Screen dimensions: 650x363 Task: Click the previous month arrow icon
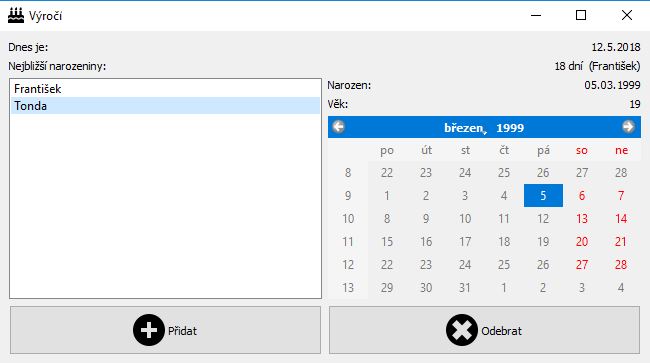(339, 127)
